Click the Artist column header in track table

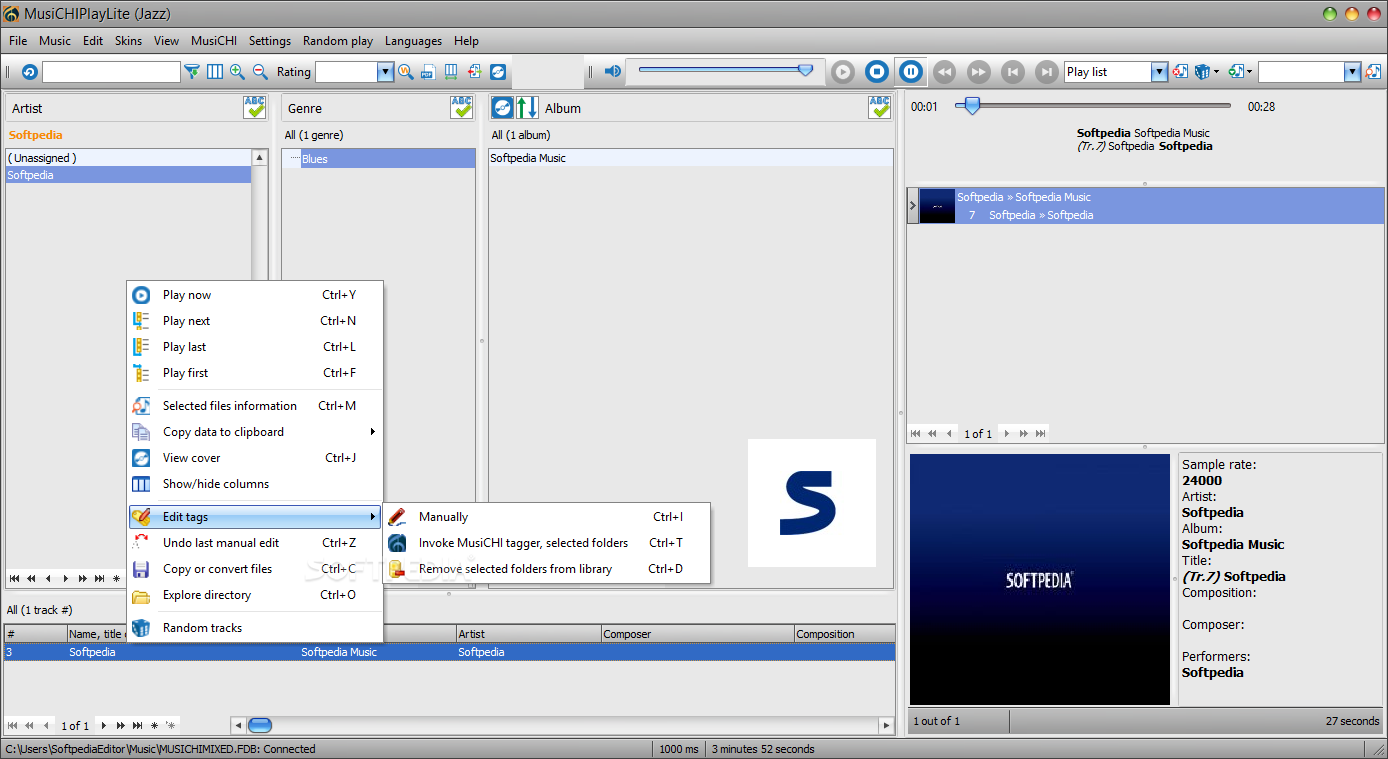pos(528,634)
